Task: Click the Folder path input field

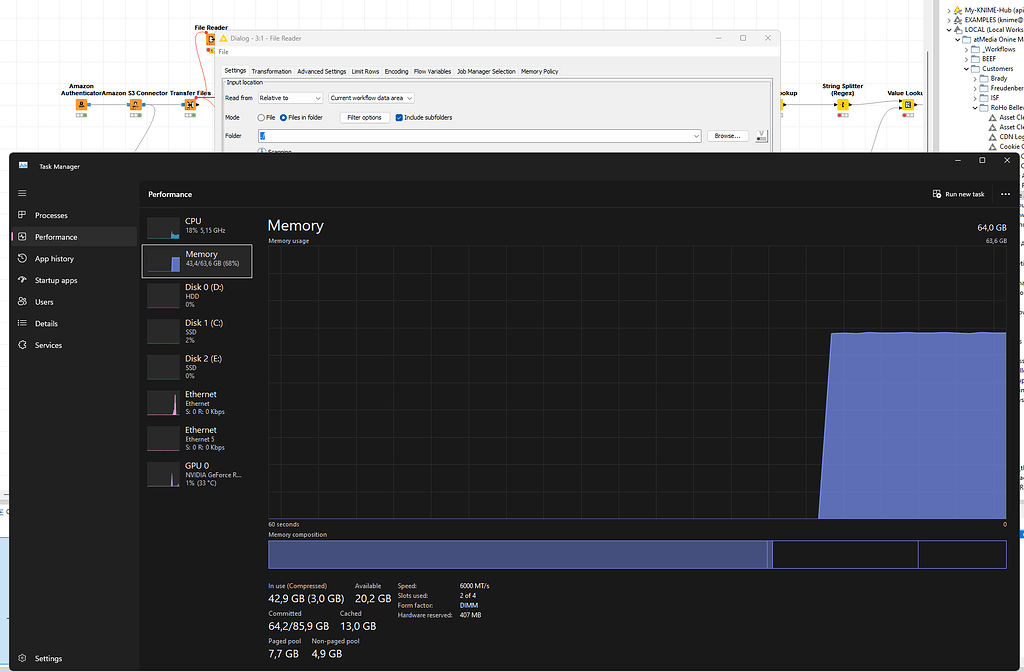Action: pyautogui.click(x=479, y=136)
